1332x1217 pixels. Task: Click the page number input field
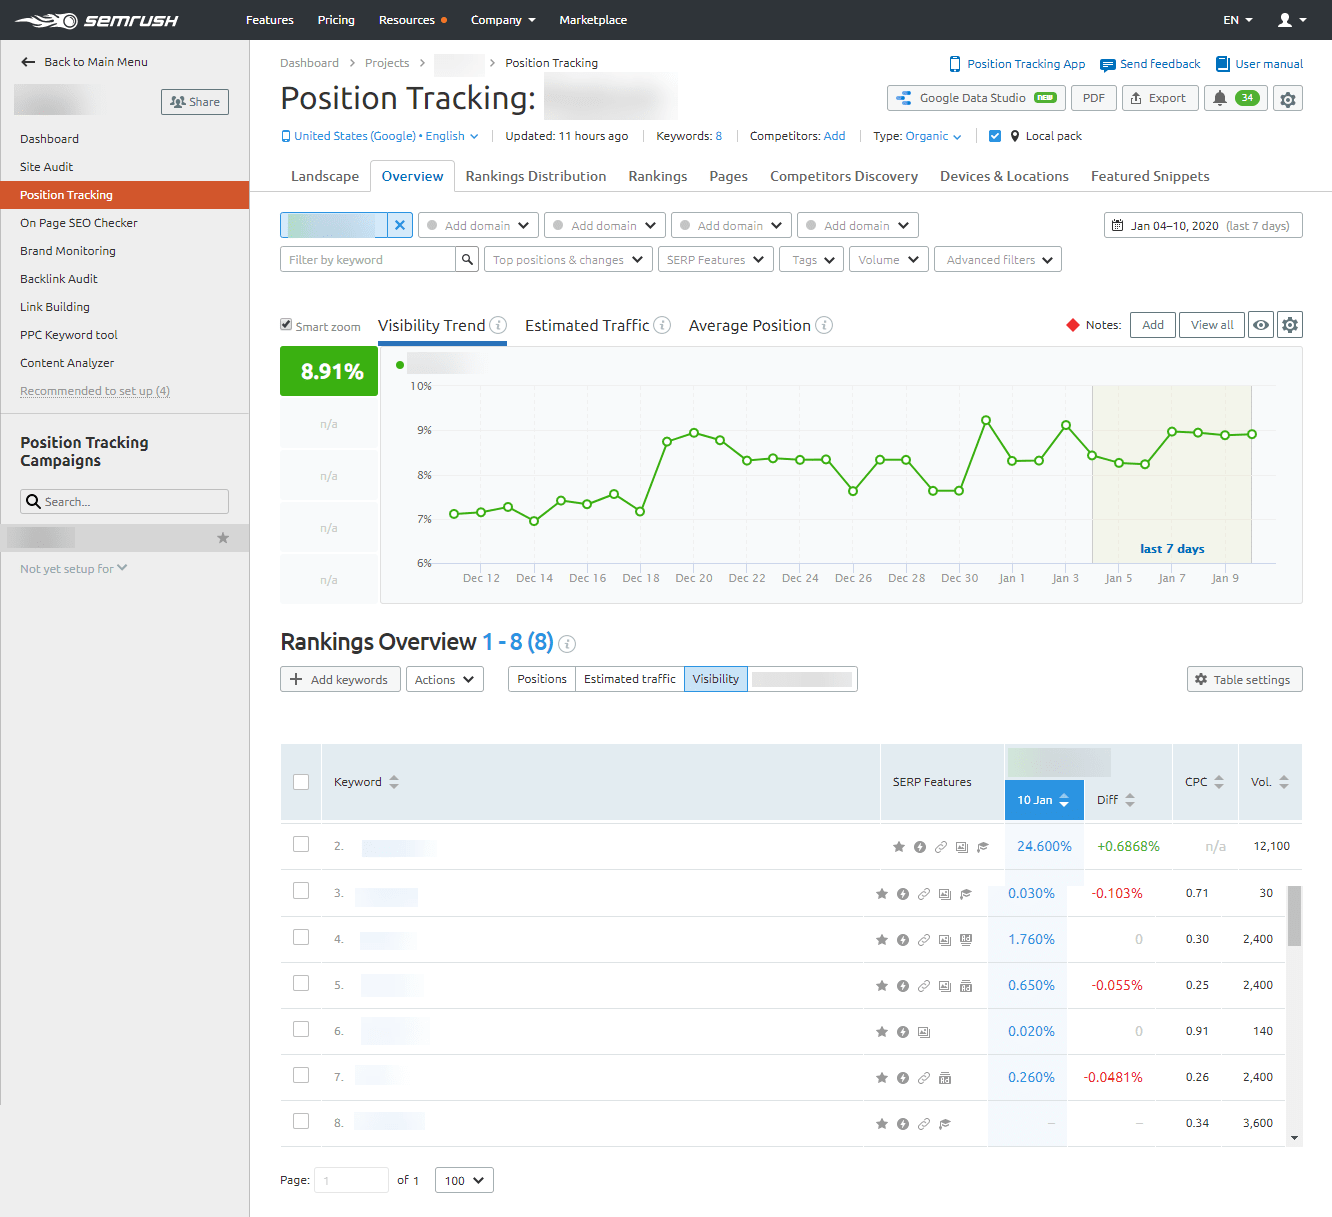[351, 1180]
